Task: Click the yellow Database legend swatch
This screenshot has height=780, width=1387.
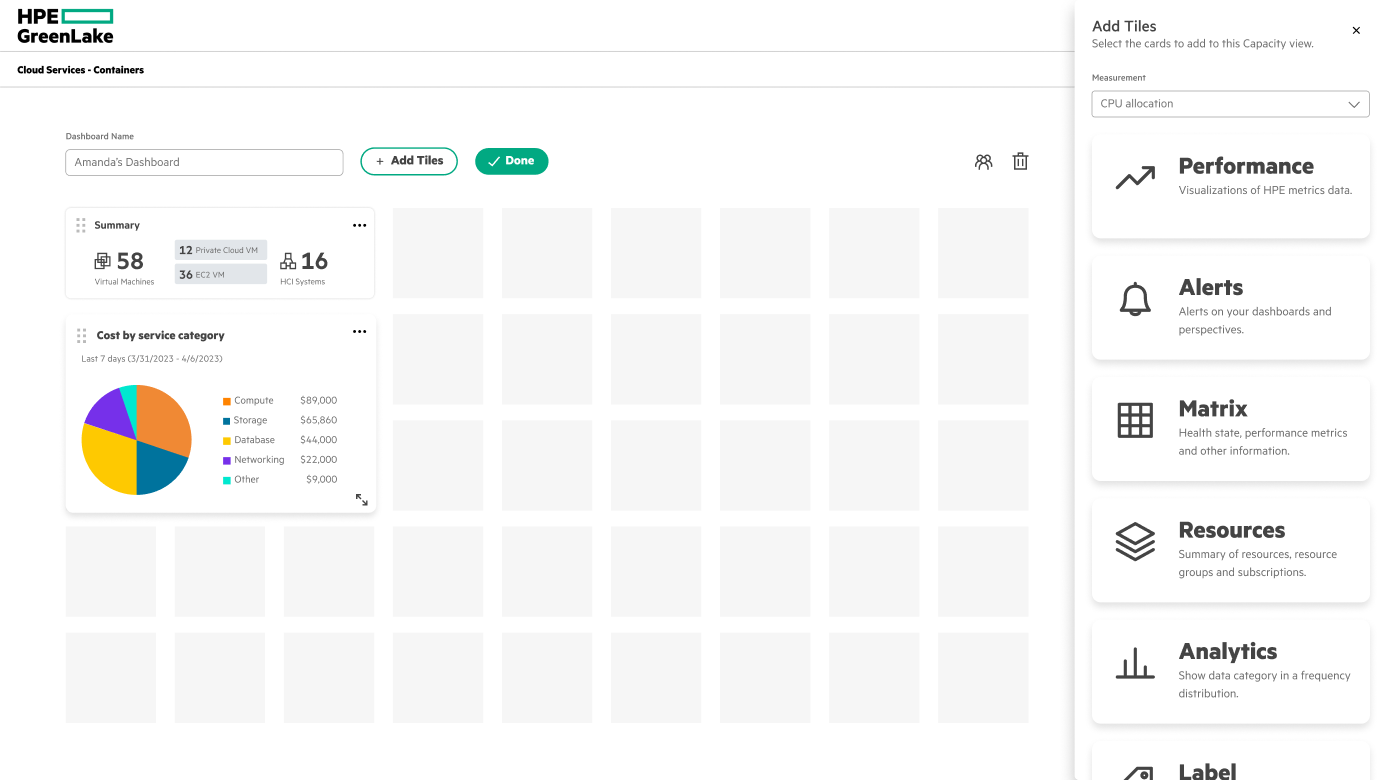Action: pyautogui.click(x=227, y=441)
